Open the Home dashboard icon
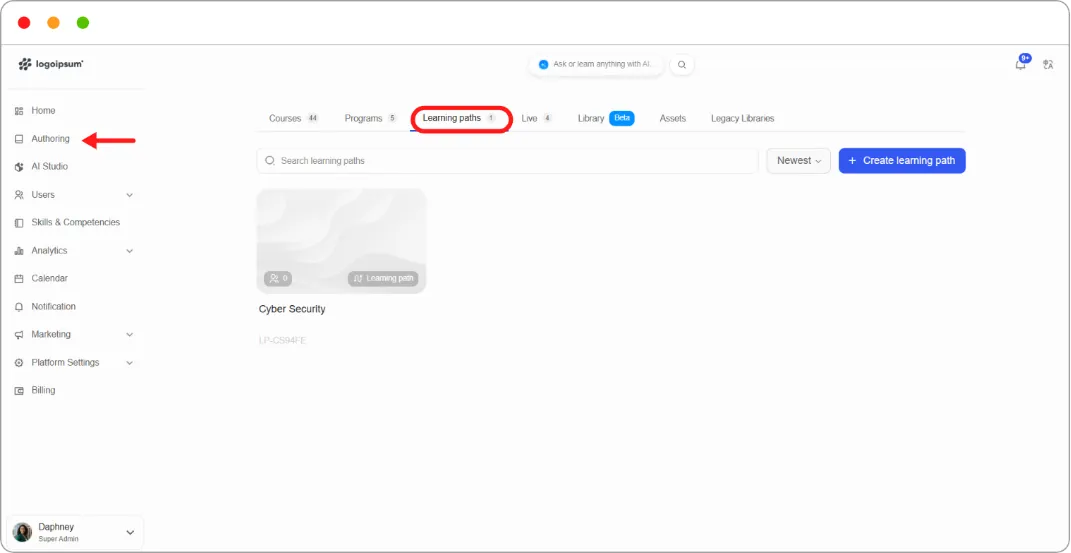1071x553 pixels. [x=19, y=111]
